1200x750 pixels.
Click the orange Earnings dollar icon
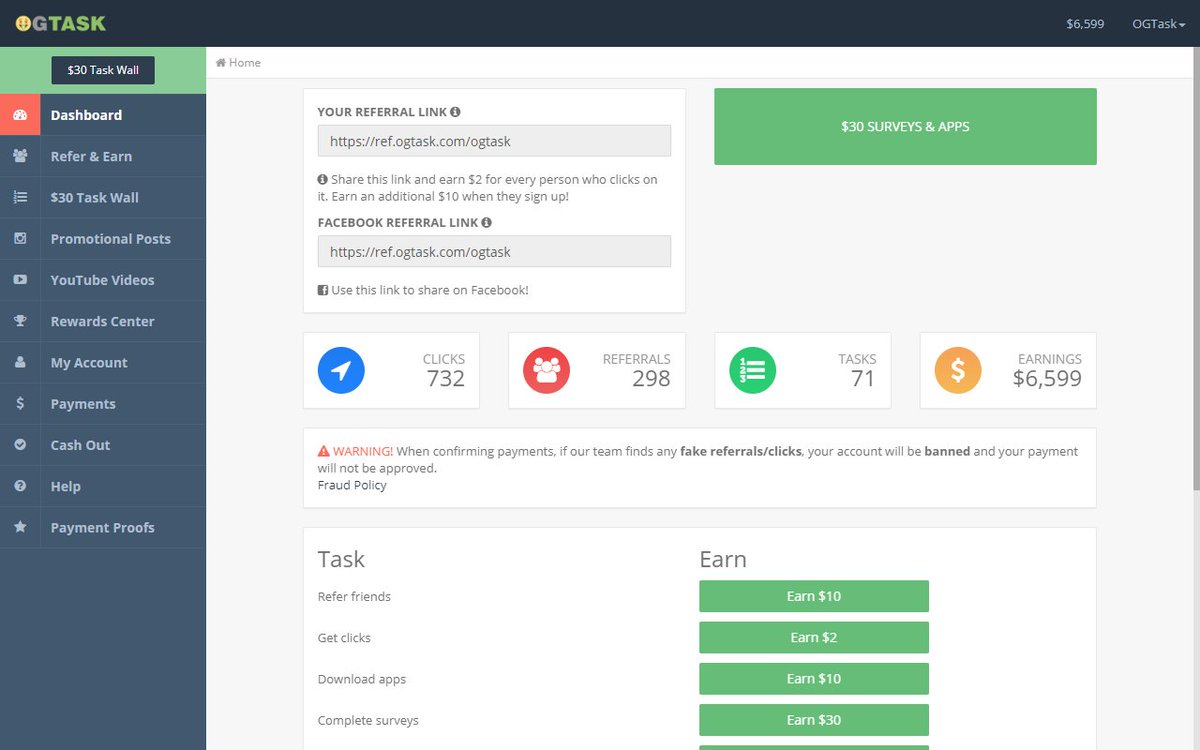[958, 371]
